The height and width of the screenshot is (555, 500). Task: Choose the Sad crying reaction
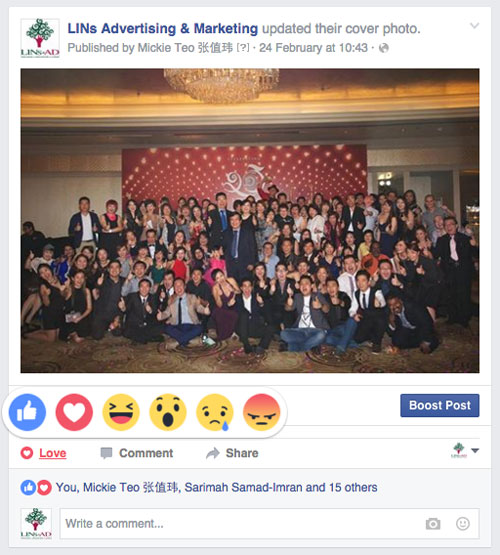tap(215, 412)
